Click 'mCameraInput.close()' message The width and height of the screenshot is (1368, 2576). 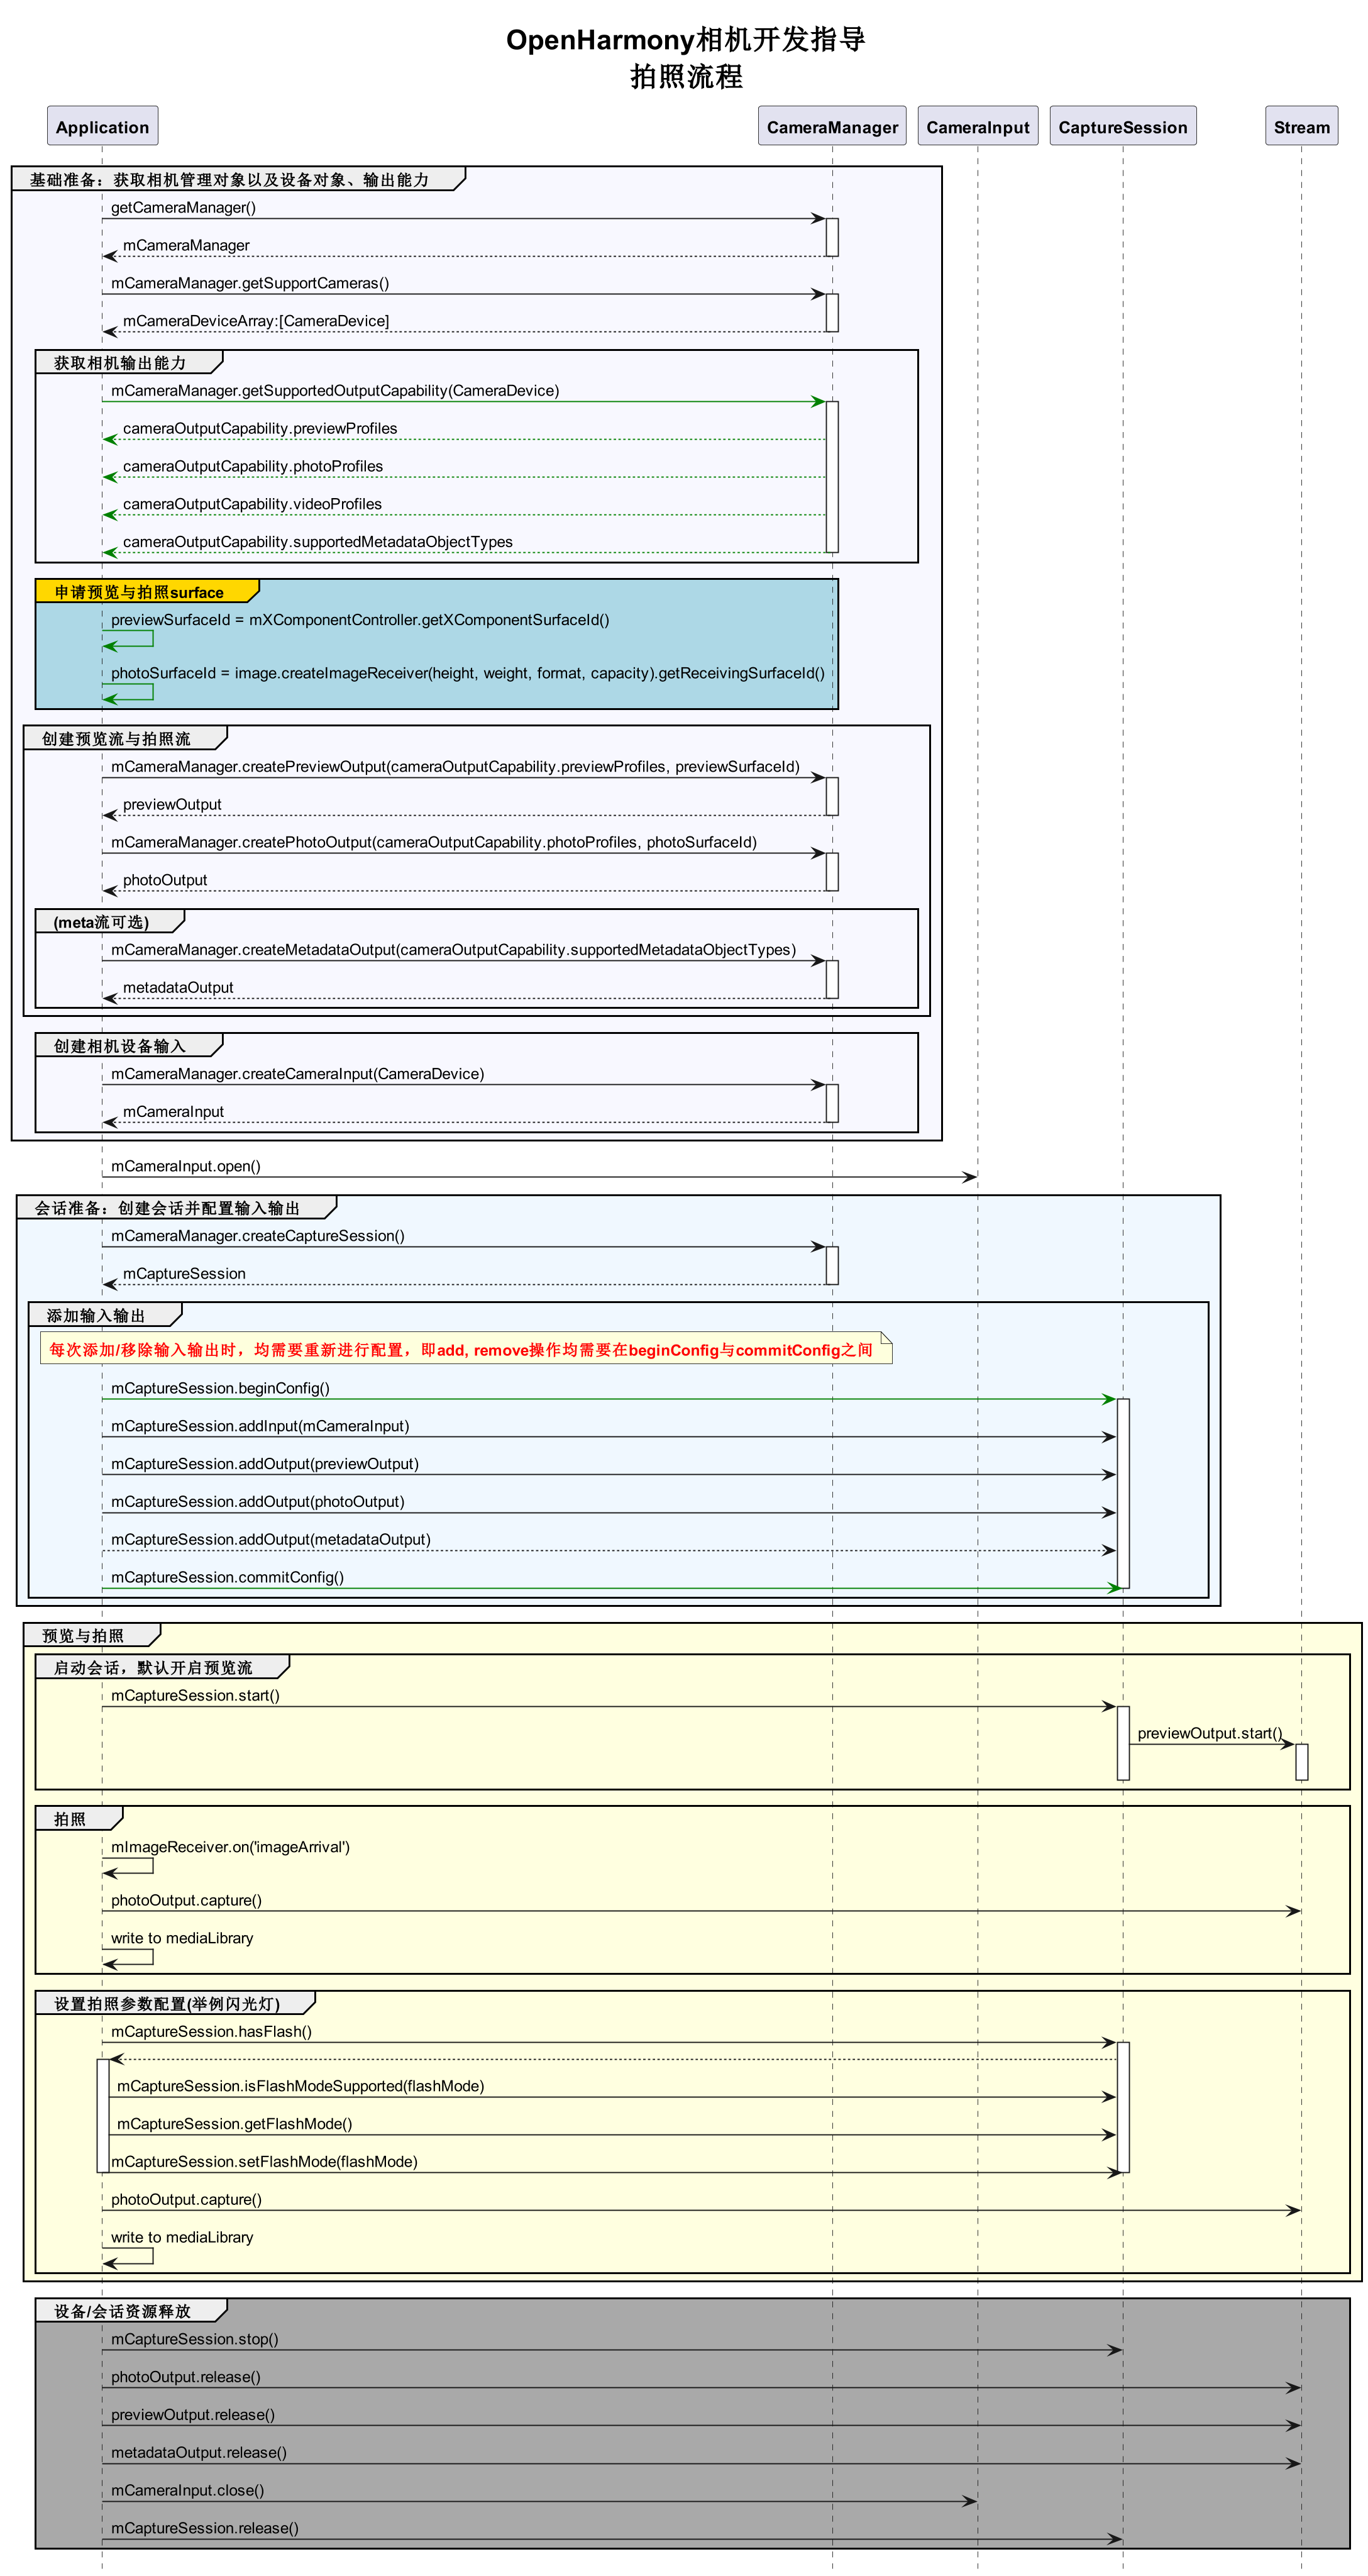(x=187, y=2492)
